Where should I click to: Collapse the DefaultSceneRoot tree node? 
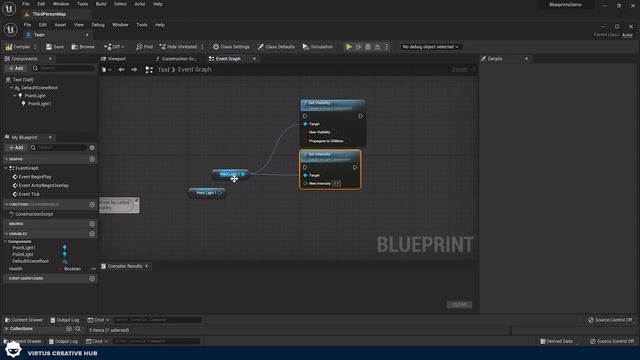pyautogui.click(x=11, y=88)
